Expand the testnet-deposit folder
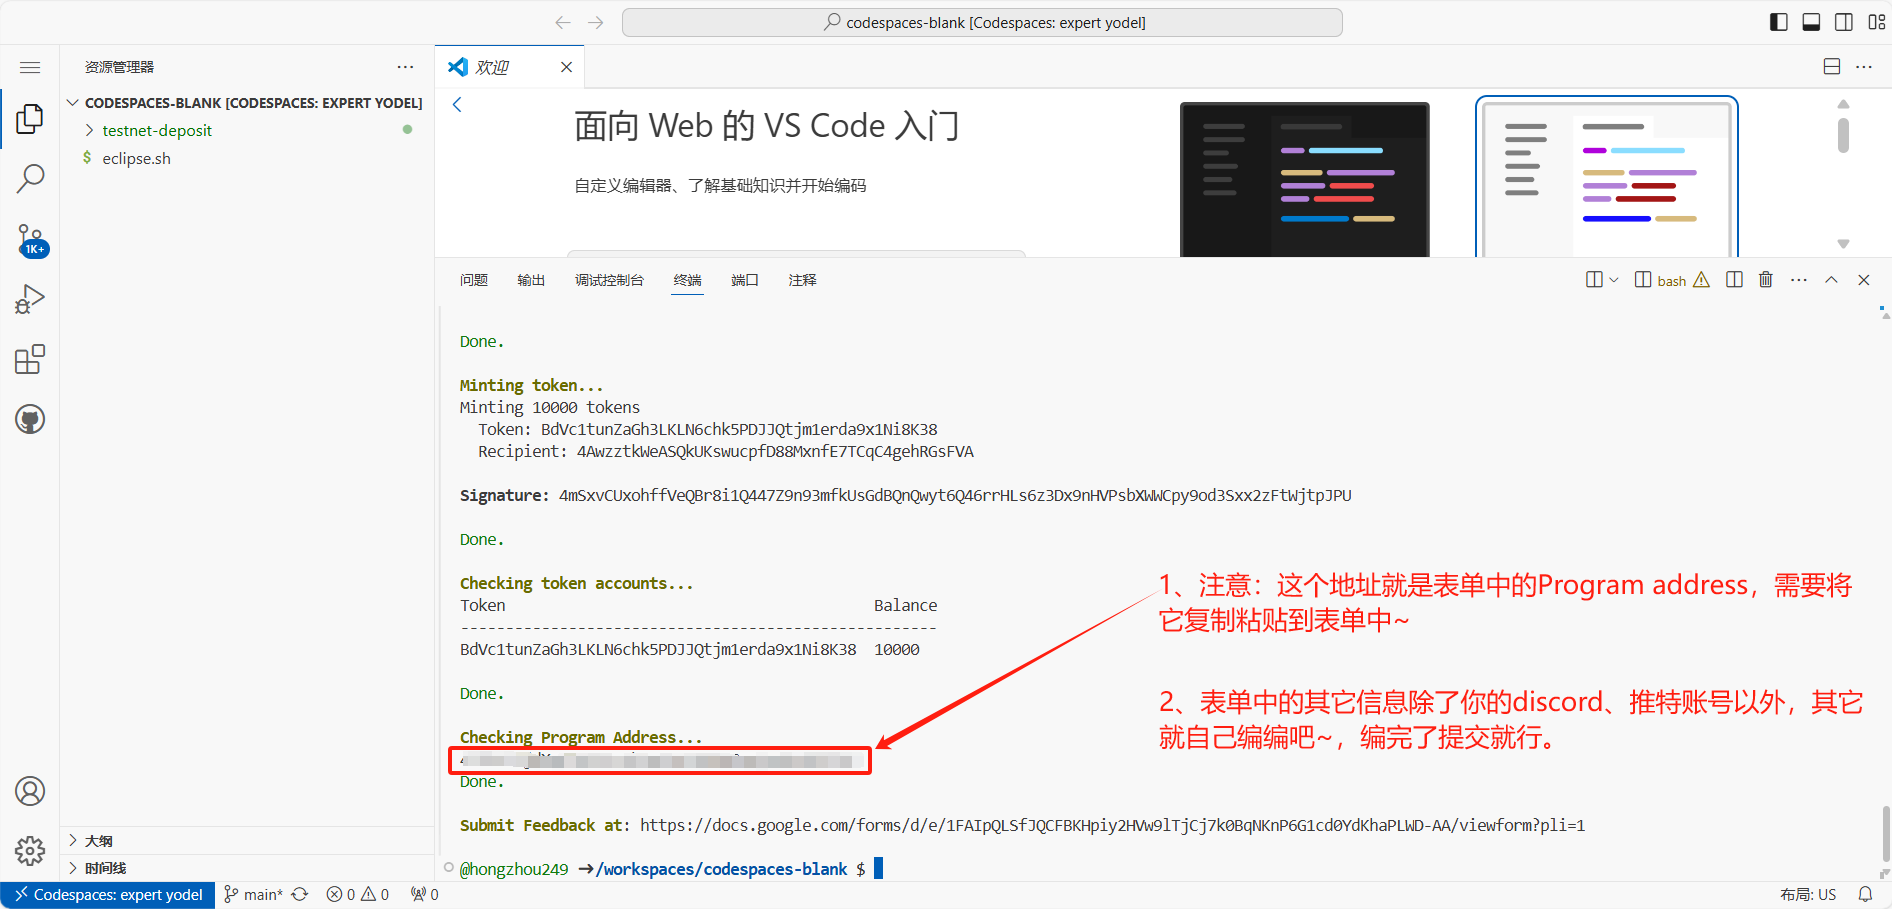This screenshot has height=909, width=1892. tap(246, 130)
